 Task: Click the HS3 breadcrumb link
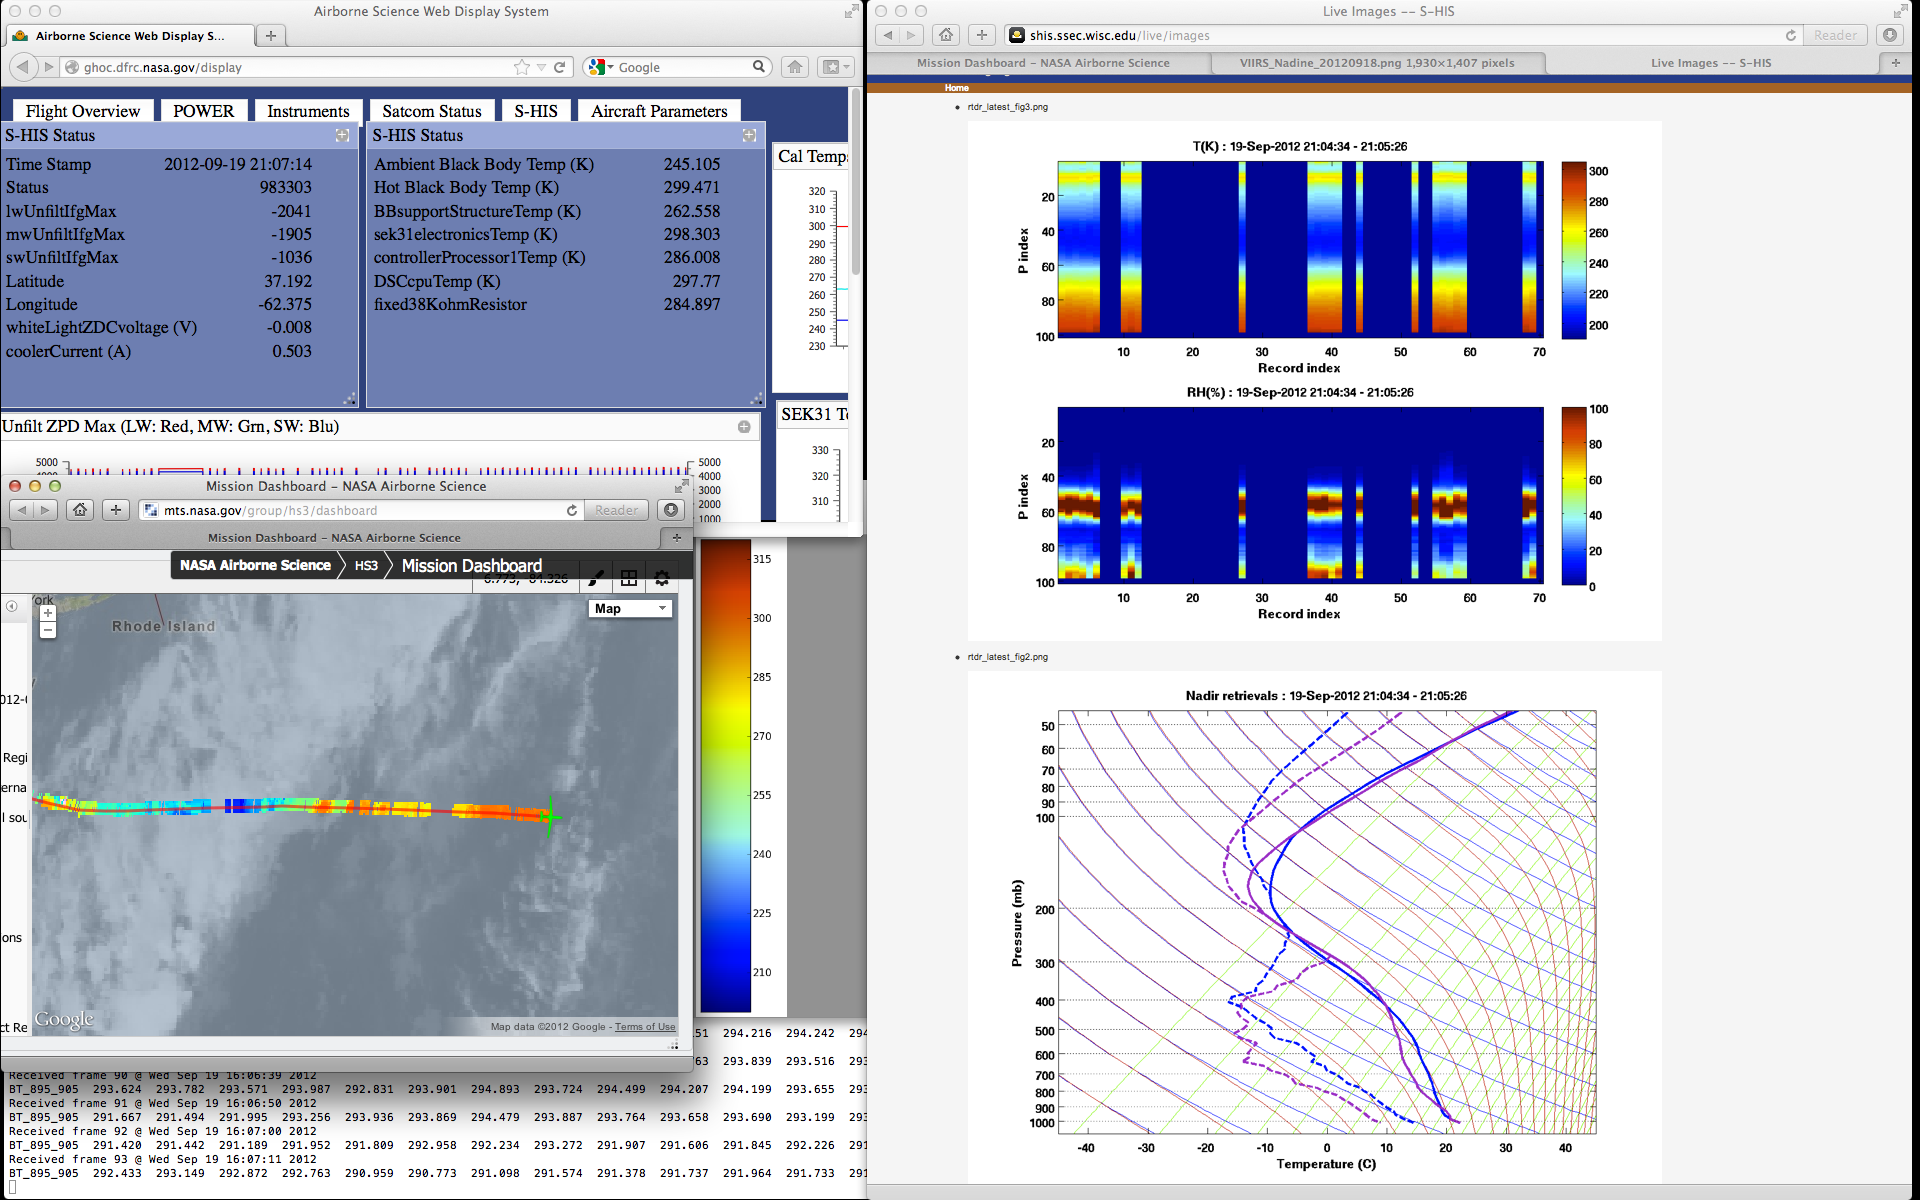tap(366, 565)
